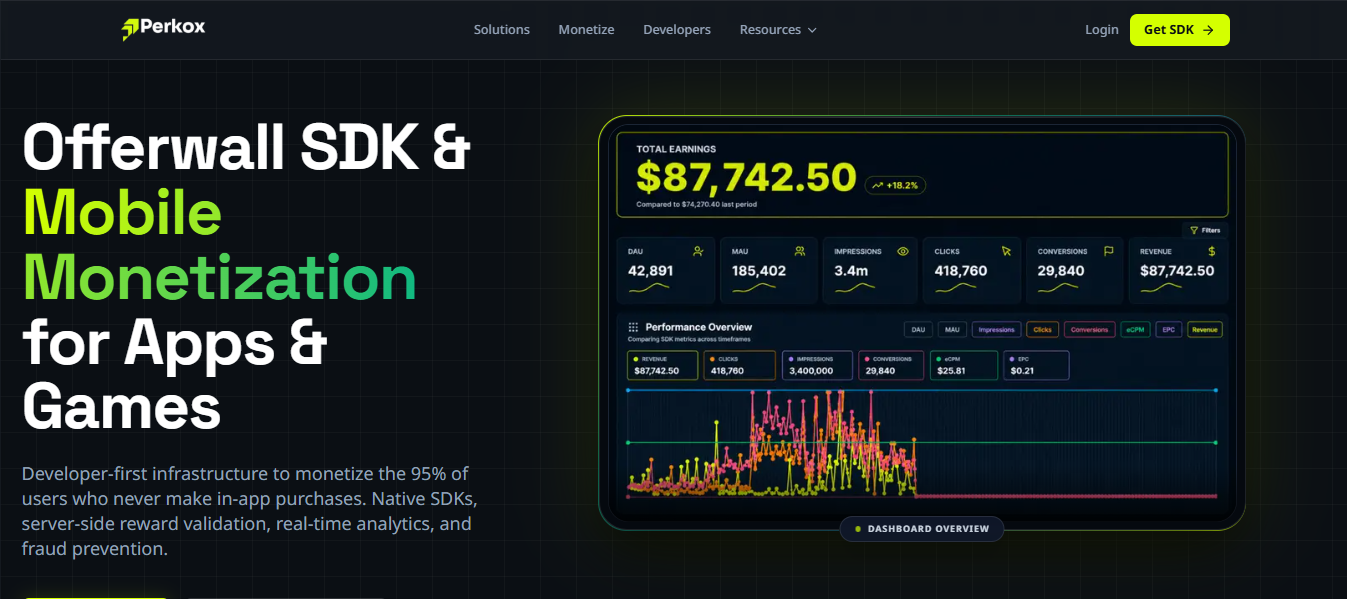Click the green dot in eCPM legend card
The image size is (1347, 599).
(937, 358)
